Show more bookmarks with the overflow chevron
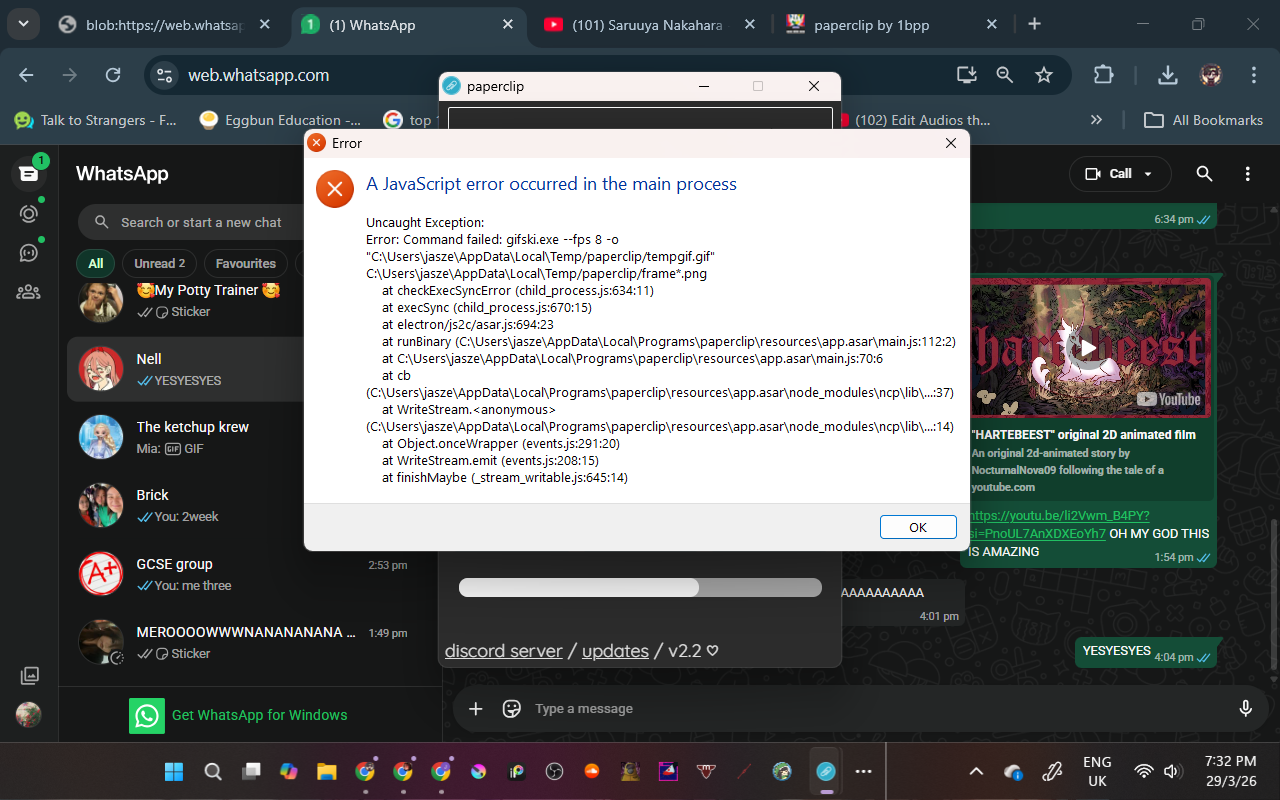1280x800 pixels. point(1096,120)
